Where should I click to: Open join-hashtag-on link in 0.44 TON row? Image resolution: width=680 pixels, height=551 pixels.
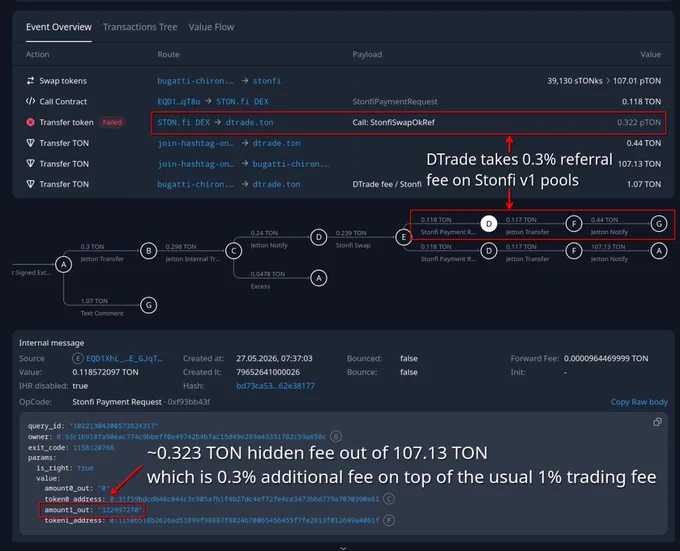195,143
